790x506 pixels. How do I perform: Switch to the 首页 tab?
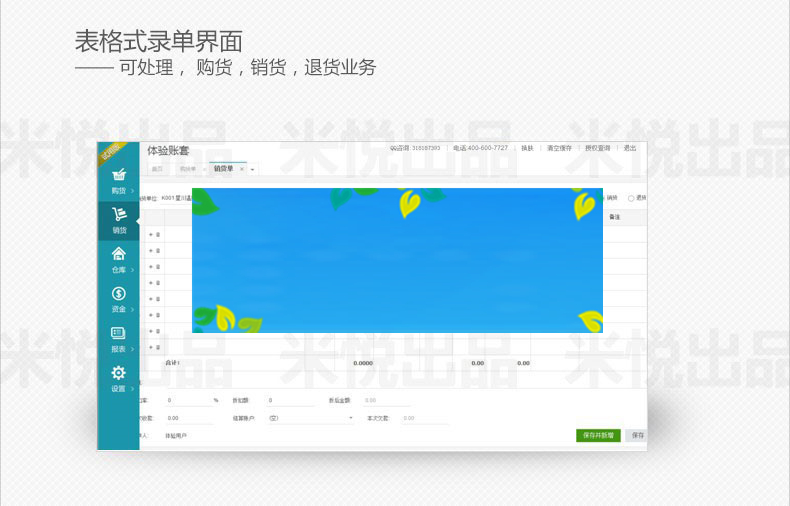157,169
